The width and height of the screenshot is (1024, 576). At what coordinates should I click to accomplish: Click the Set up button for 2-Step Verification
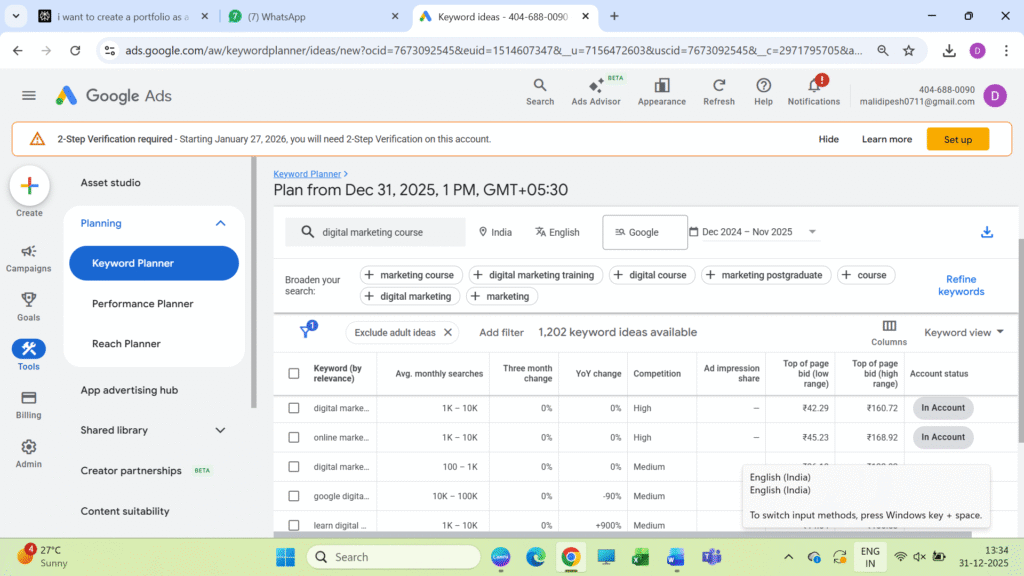(957, 139)
